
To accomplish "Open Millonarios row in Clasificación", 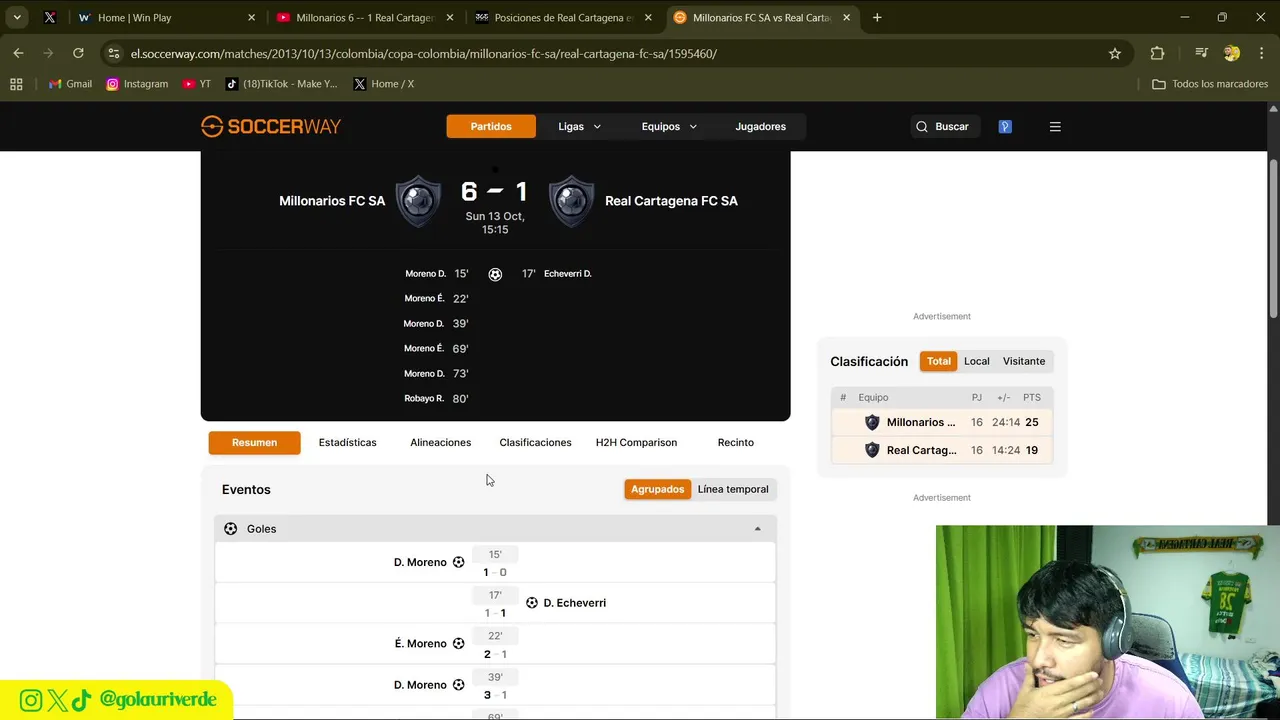I will click(x=941, y=422).
